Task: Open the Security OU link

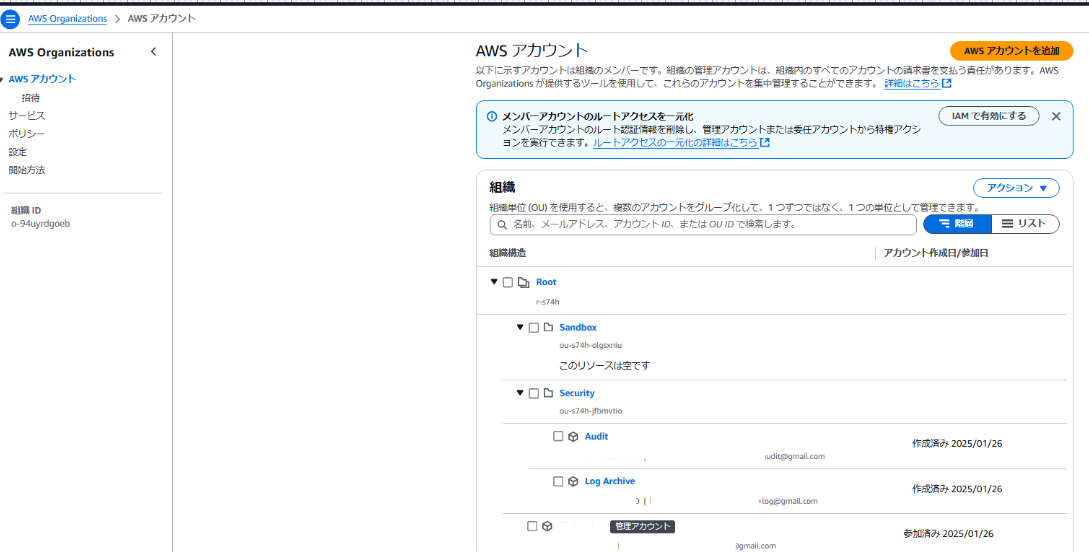Action: point(577,393)
